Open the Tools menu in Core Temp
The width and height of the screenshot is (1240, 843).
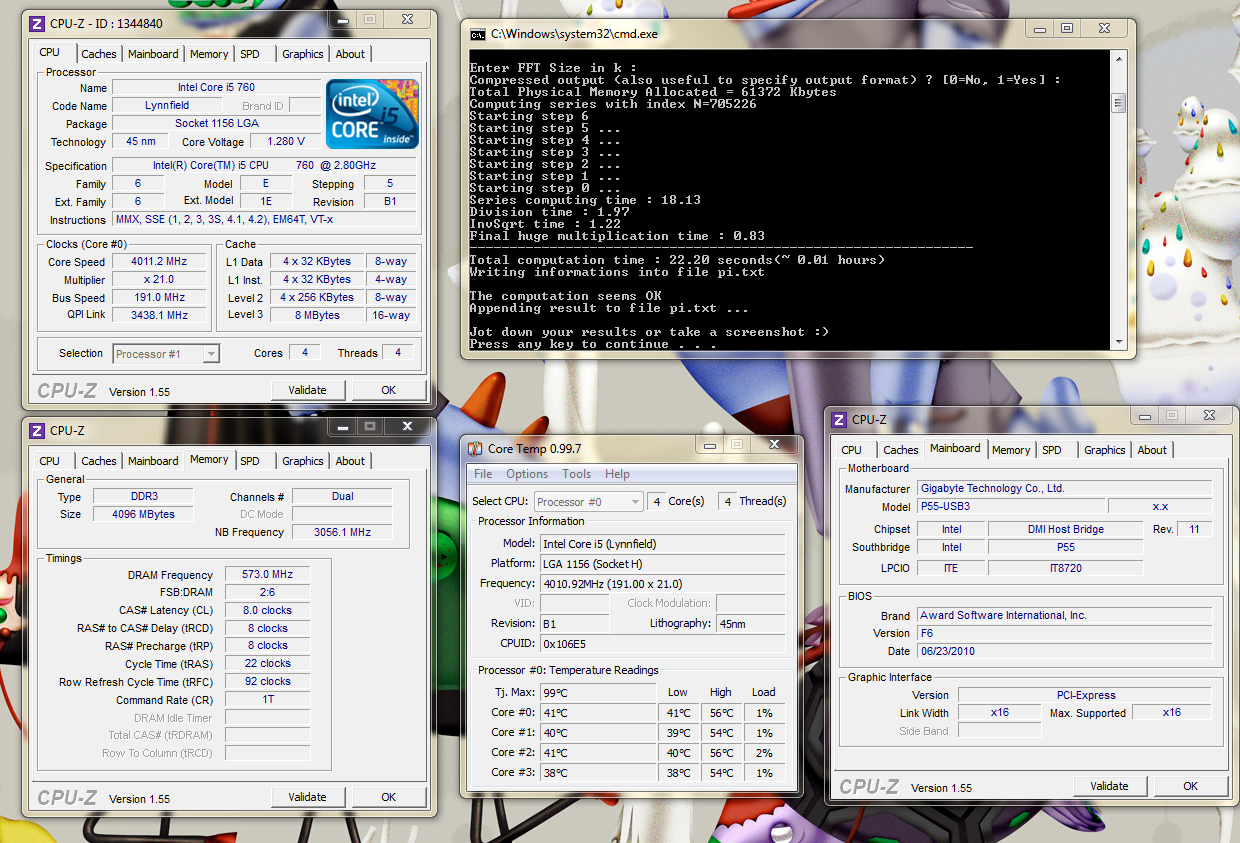pyautogui.click(x=576, y=474)
